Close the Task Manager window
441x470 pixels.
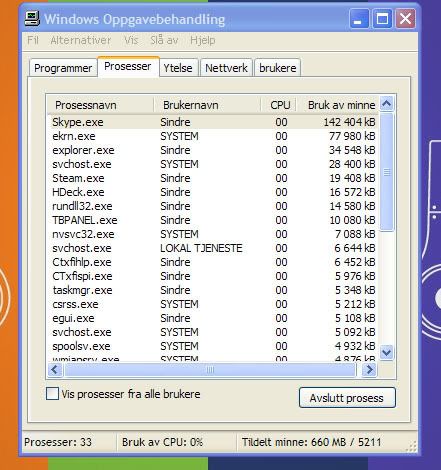[405, 19]
